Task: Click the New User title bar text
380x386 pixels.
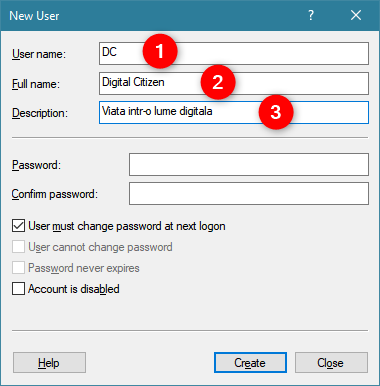Action: click(x=34, y=16)
